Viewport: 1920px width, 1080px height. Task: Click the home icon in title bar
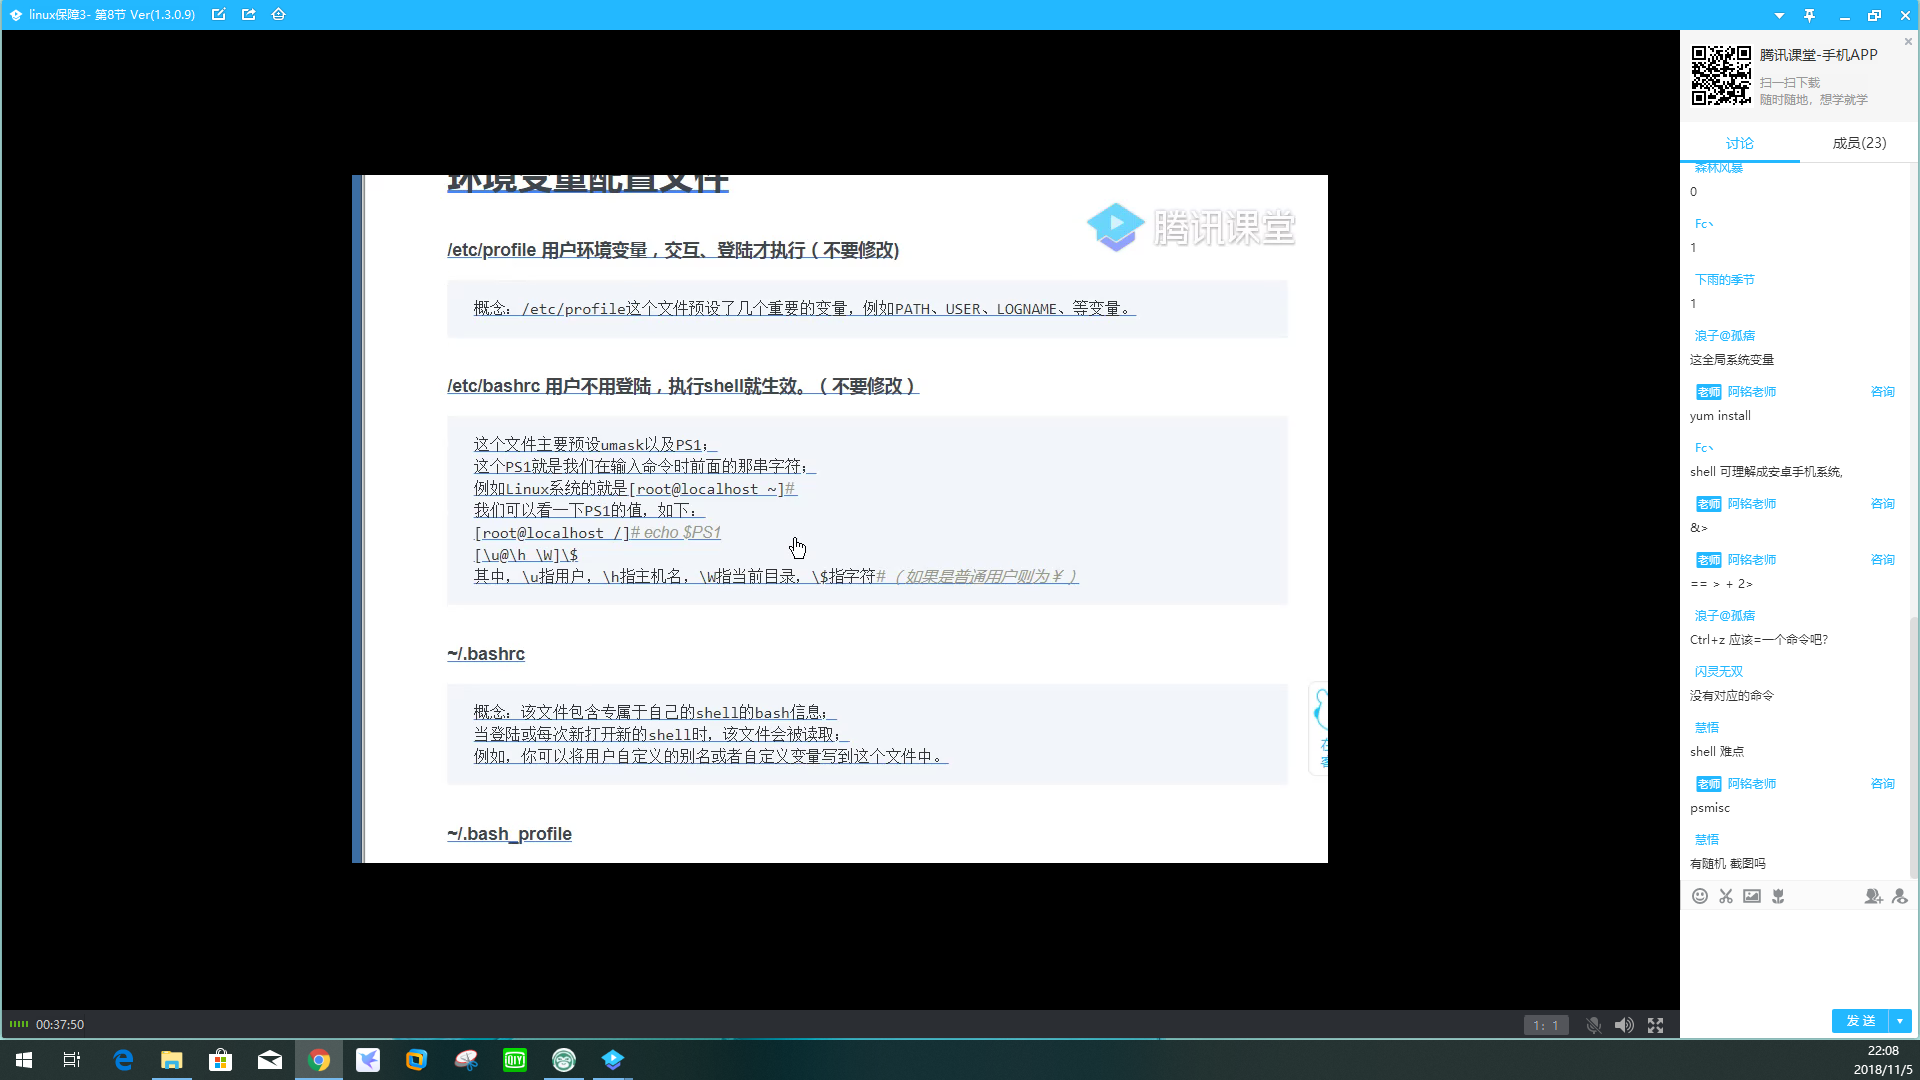click(279, 15)
